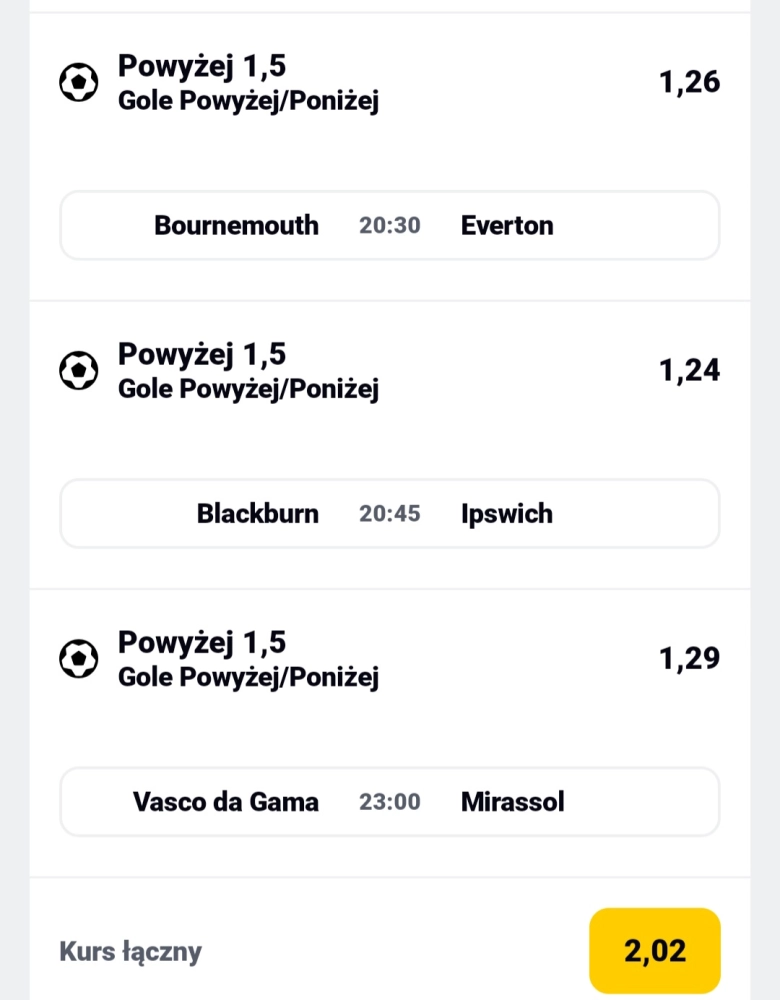This screenshot has height=1000, width=780.
Task: Tap Gole Powyżej/Poniżej label above Blackburn match
Action: click(x=248, y=389)
